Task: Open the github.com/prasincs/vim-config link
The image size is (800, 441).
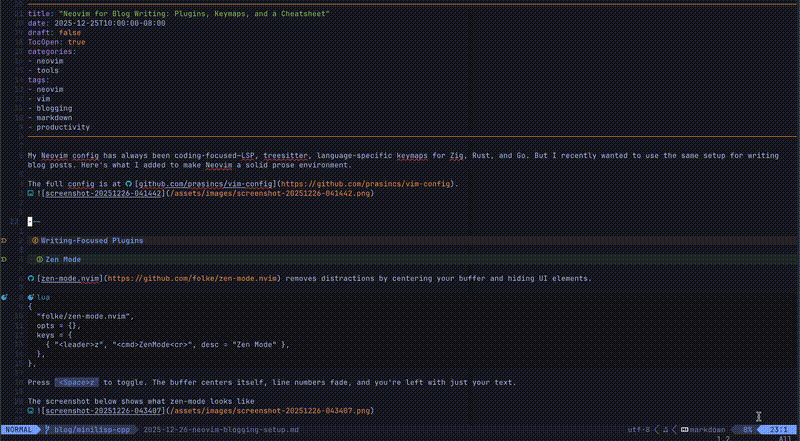Action: [206, 184]
